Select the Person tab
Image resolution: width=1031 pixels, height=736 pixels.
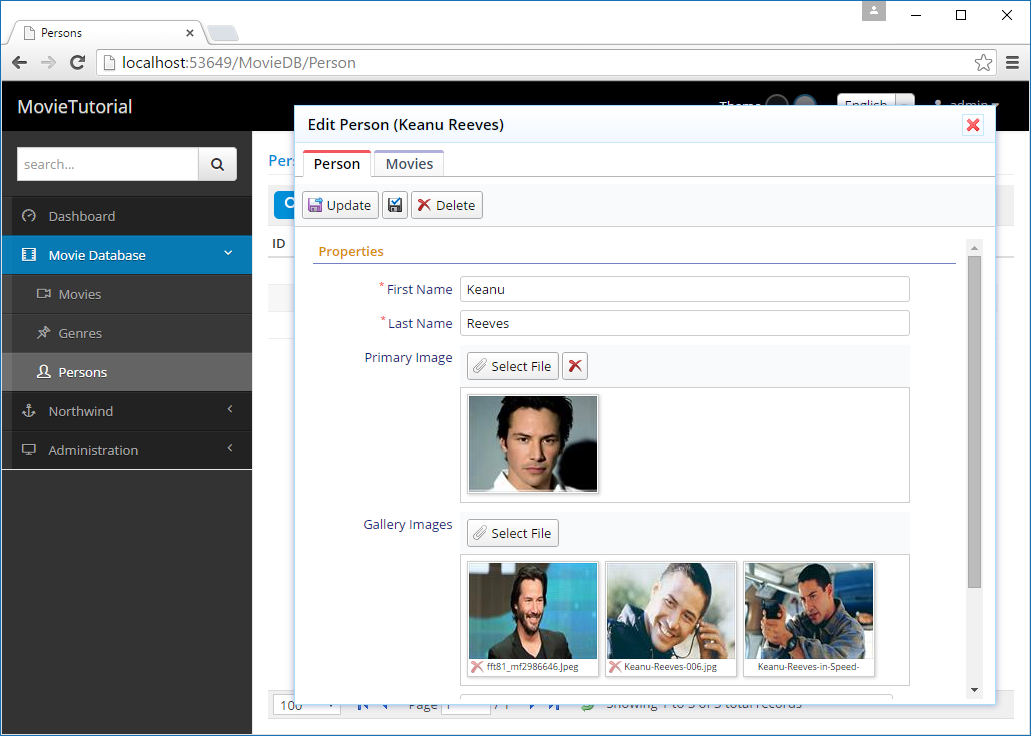[x=337, y=164]
